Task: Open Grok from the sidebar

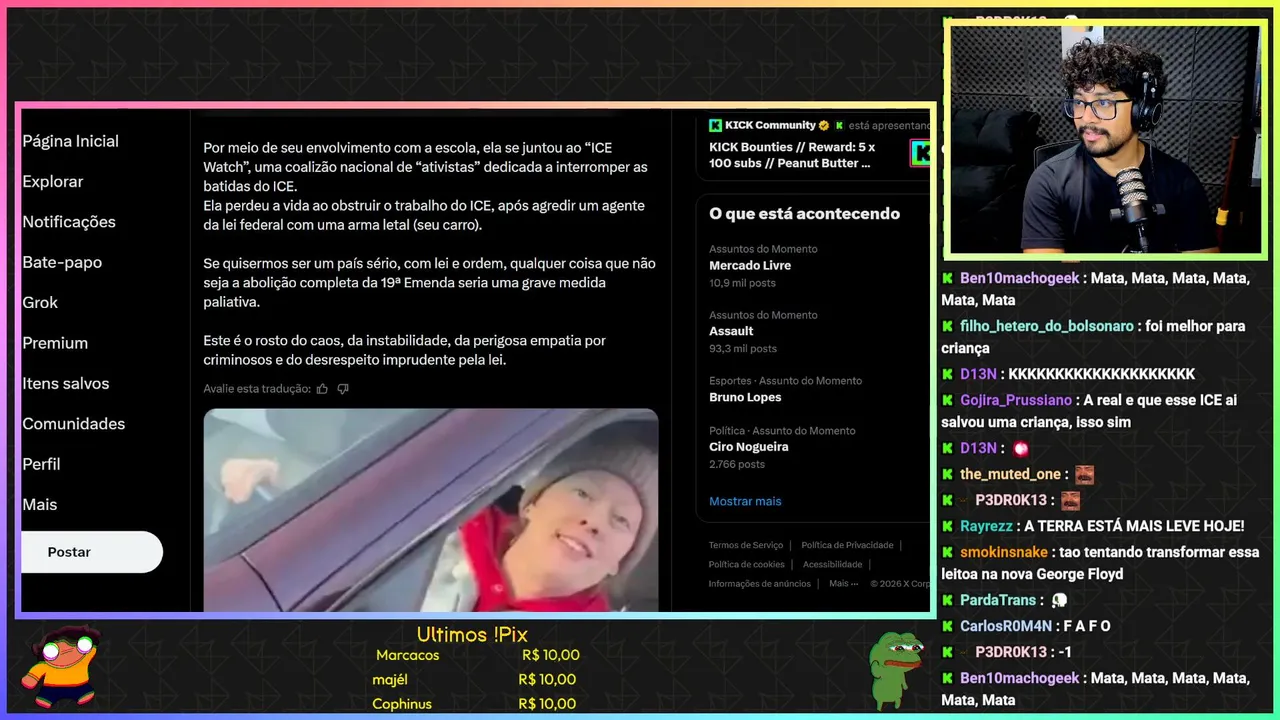Action: click(40, 302)
